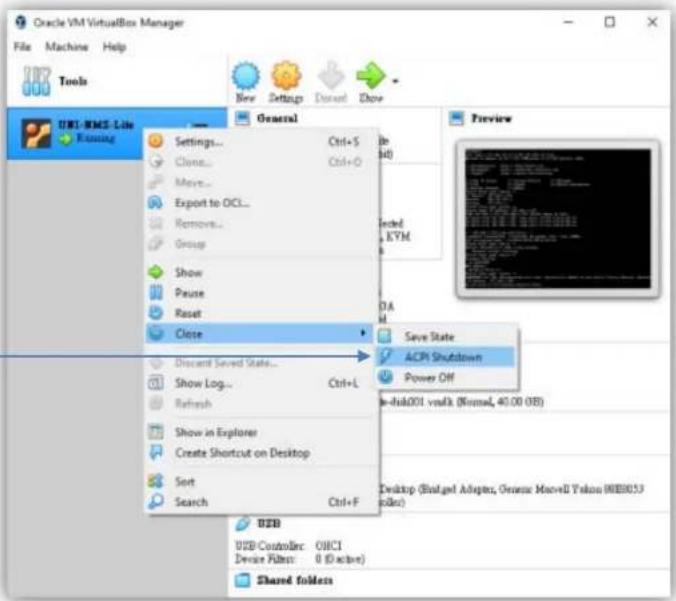Screen dimensions: 676x601
Task: Open the File menu
Action: coord(22,47)
